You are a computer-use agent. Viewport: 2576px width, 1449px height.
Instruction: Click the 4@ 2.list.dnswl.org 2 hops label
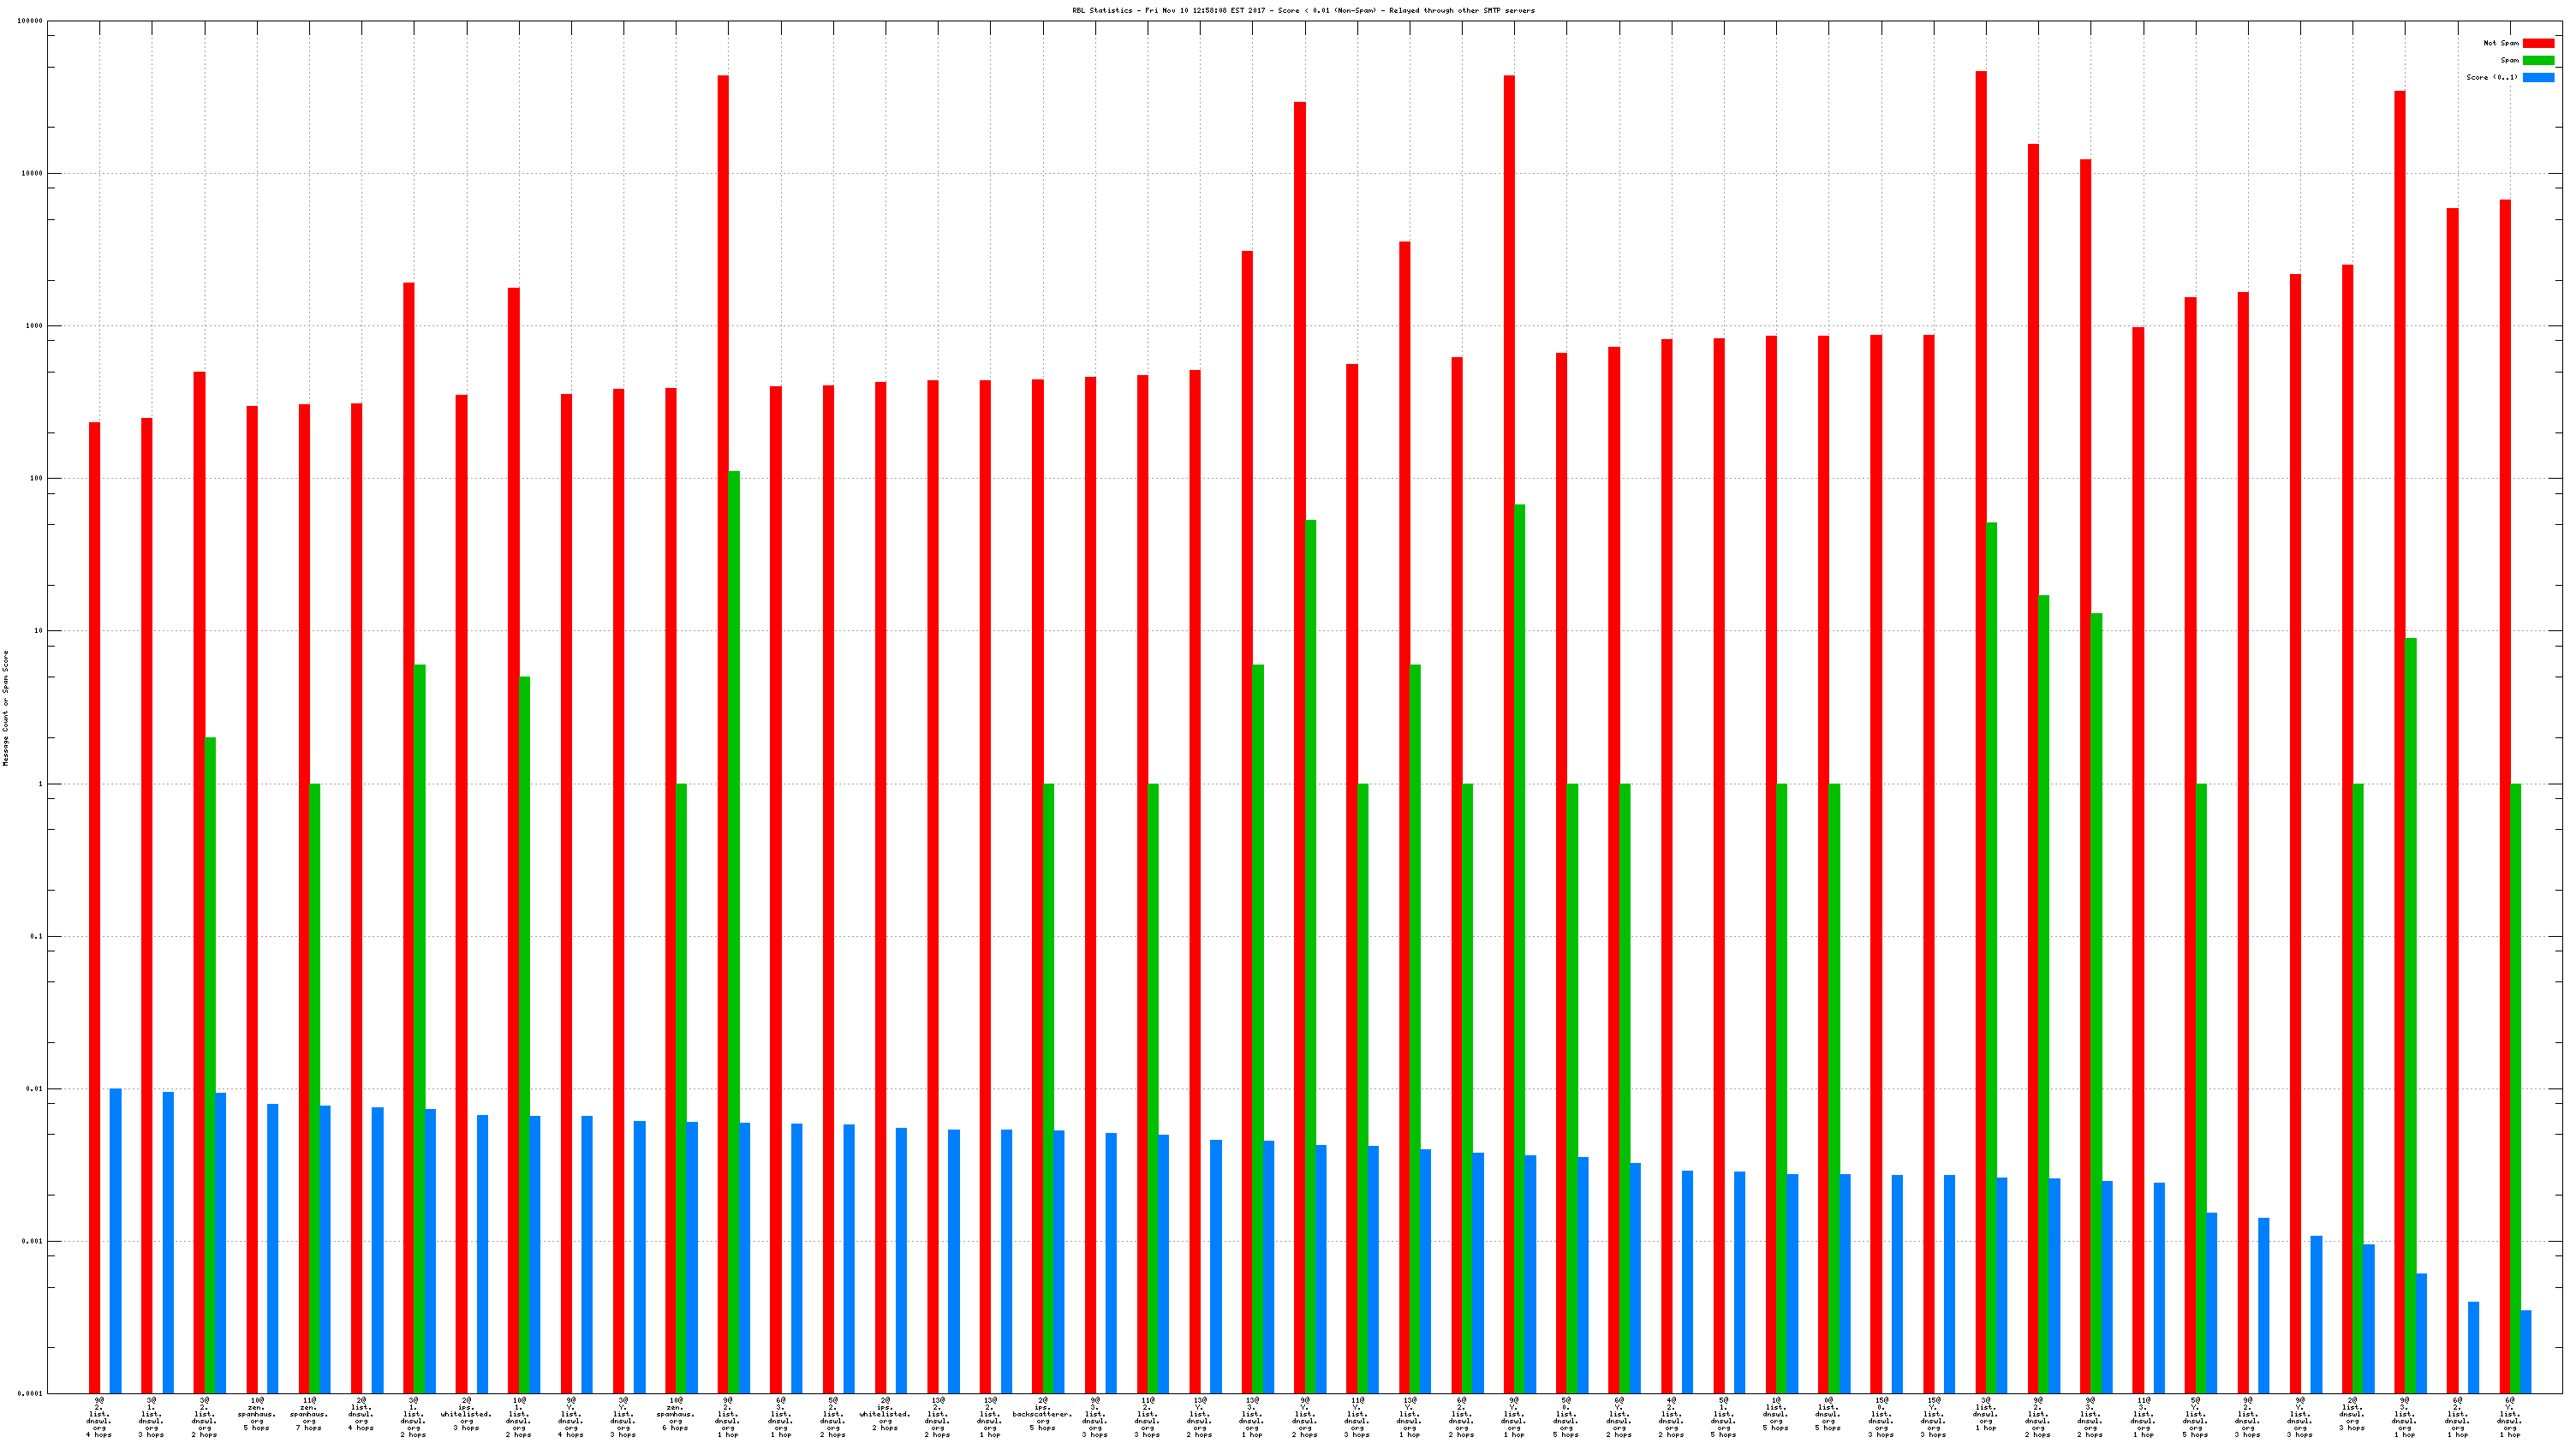[x=1671, y=1418]
